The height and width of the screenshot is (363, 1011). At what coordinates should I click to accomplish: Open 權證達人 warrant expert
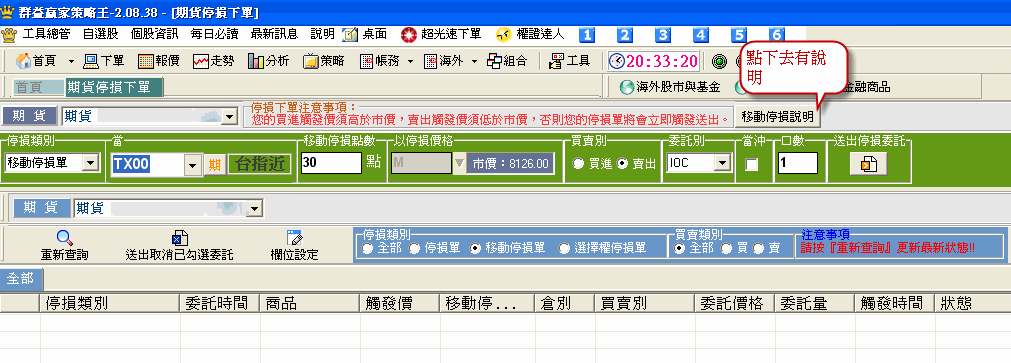pyautogui.click(x=530, y=35)
